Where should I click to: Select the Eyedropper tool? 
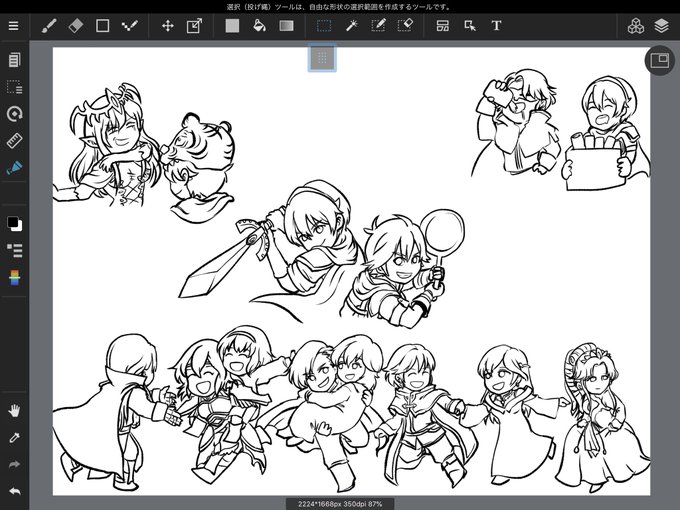tap(14, 438)
